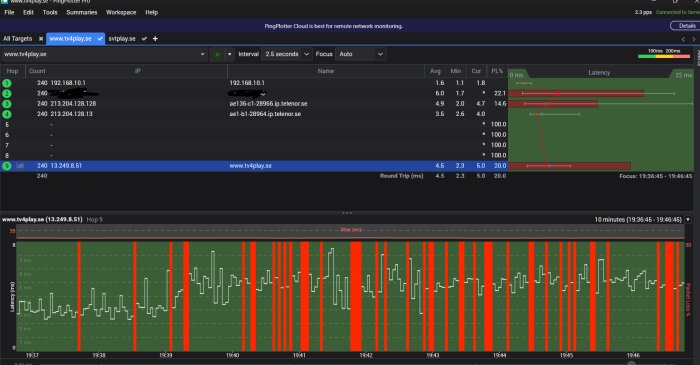Click the green hop 2 status circle
Image resolution: width=700 pixels, height=365 pixels.
pyautogui.click(x=7, y=93)
